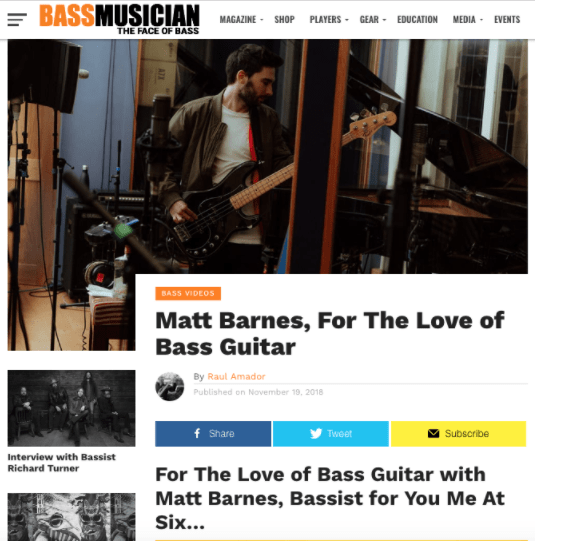Expand the Magazine dropdown menu
Viewport: 561px width, 542px height.
click(x=242, y=19)
